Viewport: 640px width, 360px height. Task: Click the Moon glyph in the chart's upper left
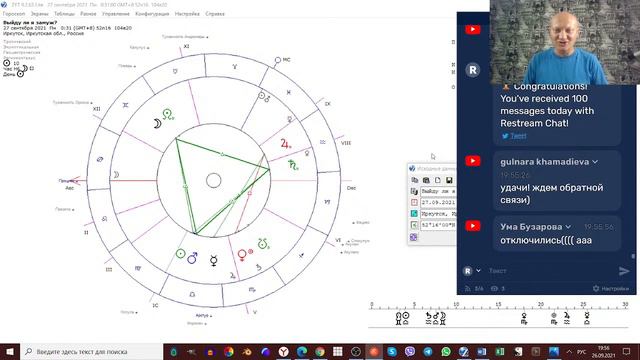tap(157, 123)
